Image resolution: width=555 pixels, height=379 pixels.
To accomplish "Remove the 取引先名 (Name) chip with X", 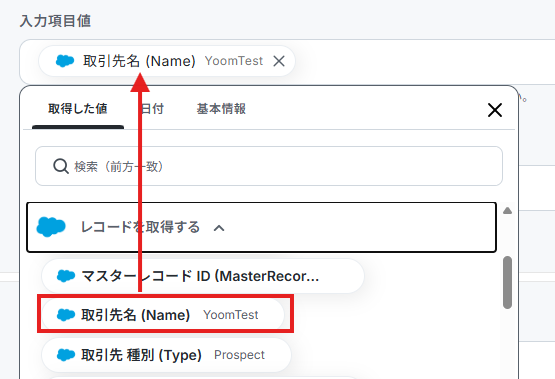I will coord(279,61).
